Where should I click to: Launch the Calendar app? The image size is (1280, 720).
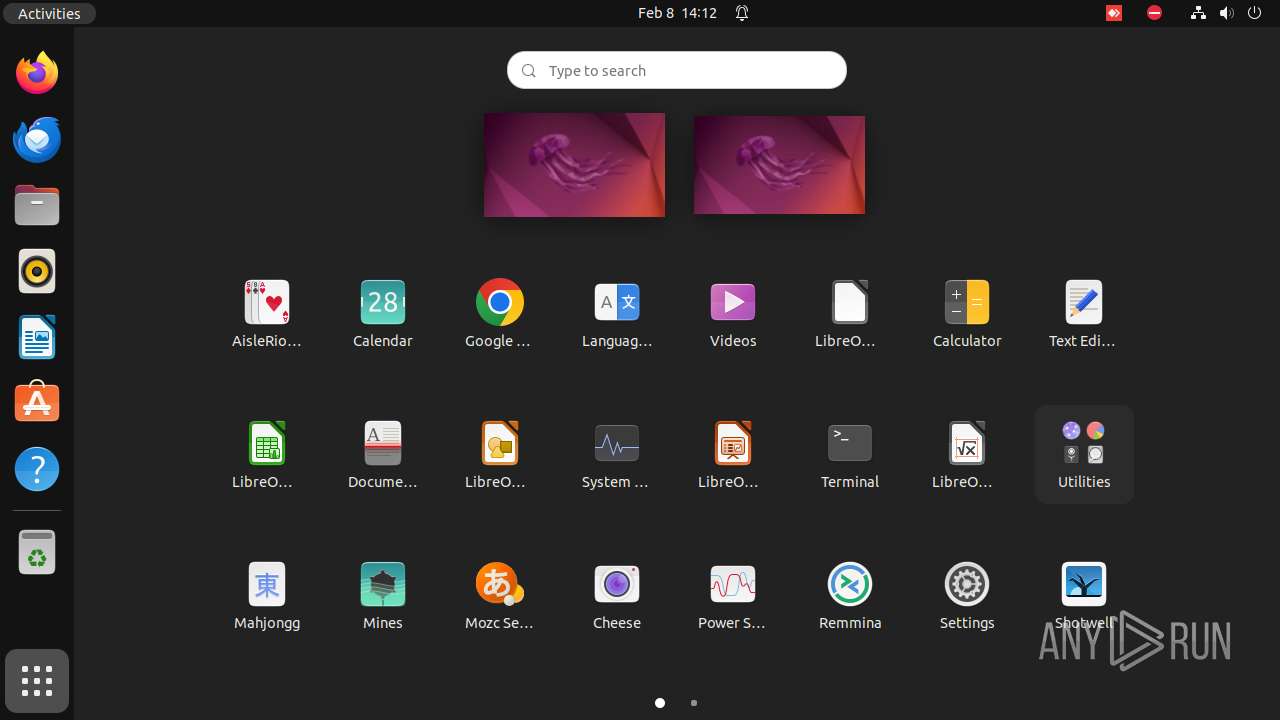pos(383,314)
